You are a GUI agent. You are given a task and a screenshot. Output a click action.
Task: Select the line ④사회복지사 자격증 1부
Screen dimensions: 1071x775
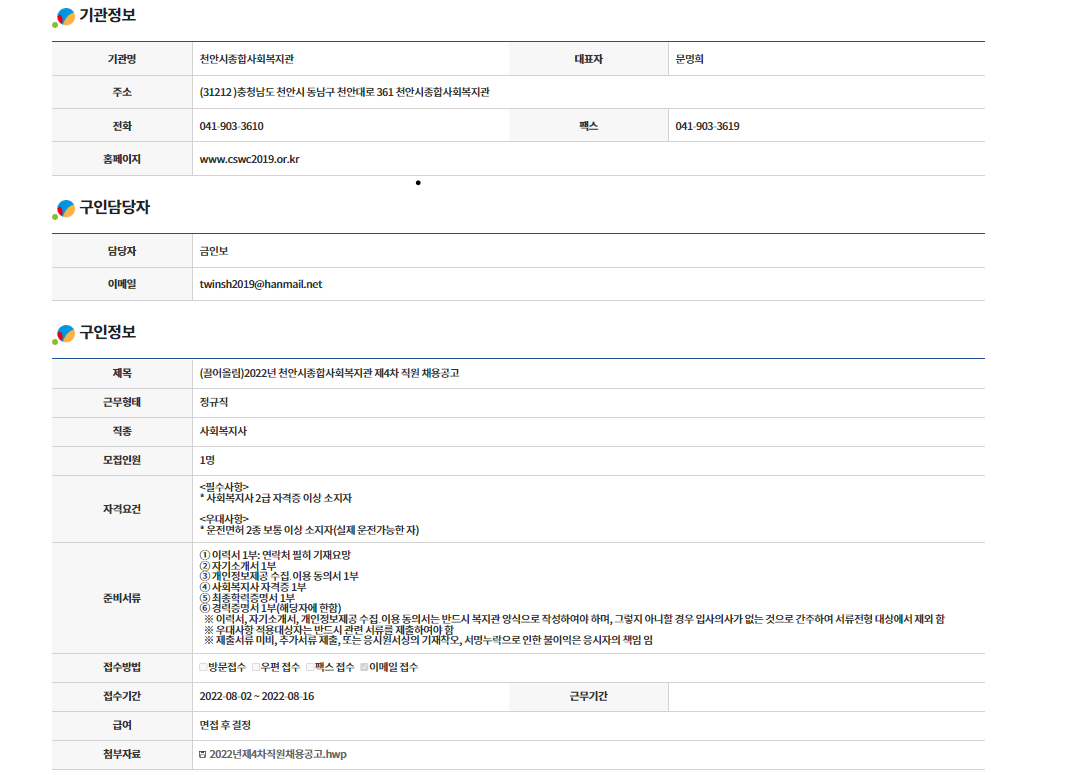[253, 587]
